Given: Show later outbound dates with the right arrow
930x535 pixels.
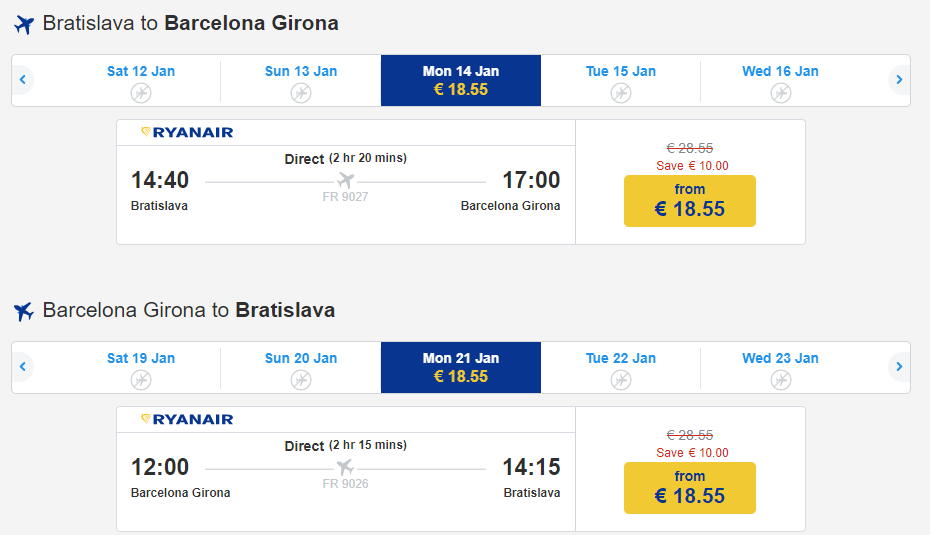Looking at the screenshot, I should [x=899, y=80].
